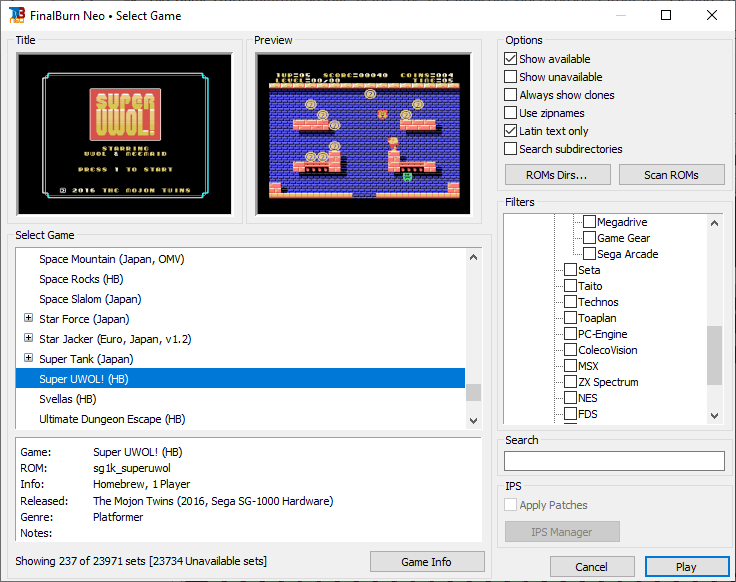Click the Filters panel scrollbar thumb
The image size is (736, 582).
pyautogui.click(x=714, y=355)
